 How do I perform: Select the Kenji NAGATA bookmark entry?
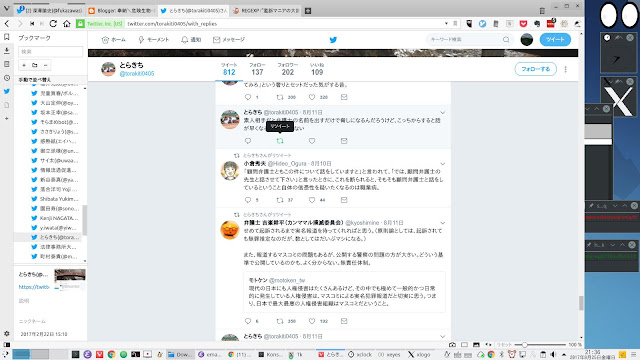(55, 218)
